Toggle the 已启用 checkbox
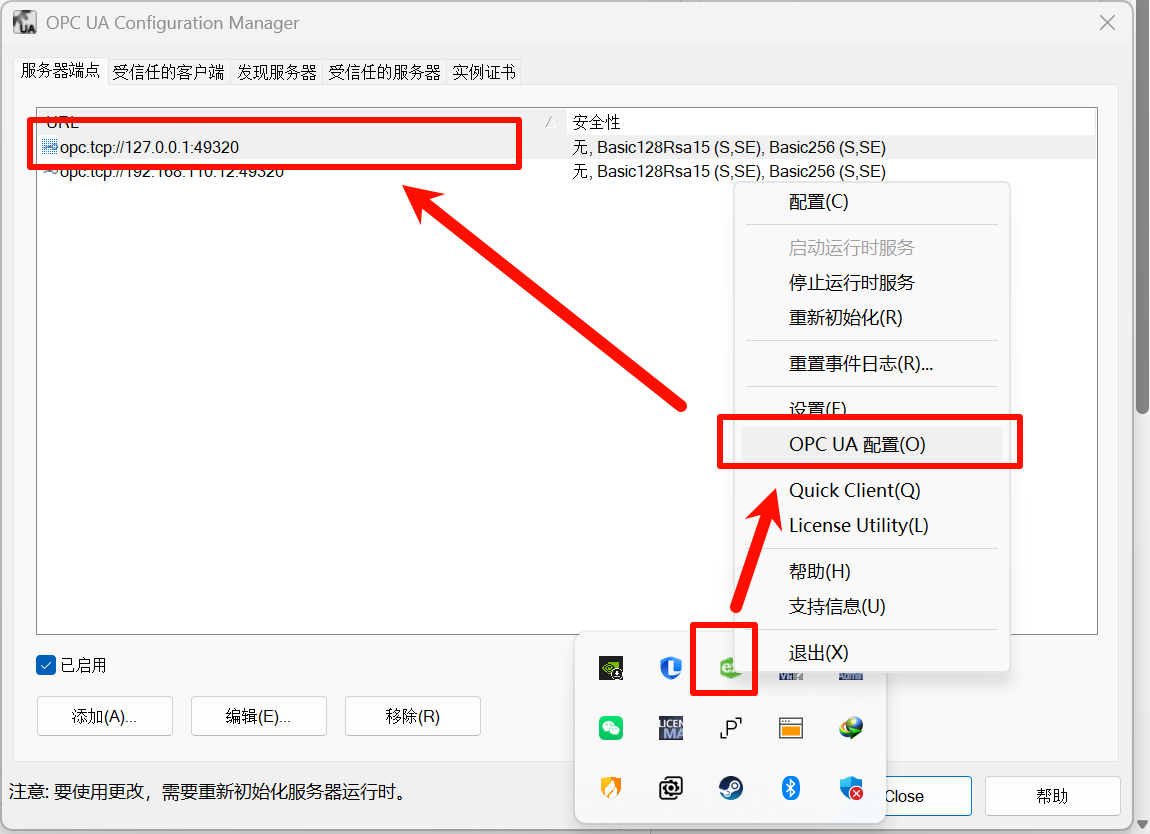Screen dimensions: 1150x834 (x=46, y=665)
